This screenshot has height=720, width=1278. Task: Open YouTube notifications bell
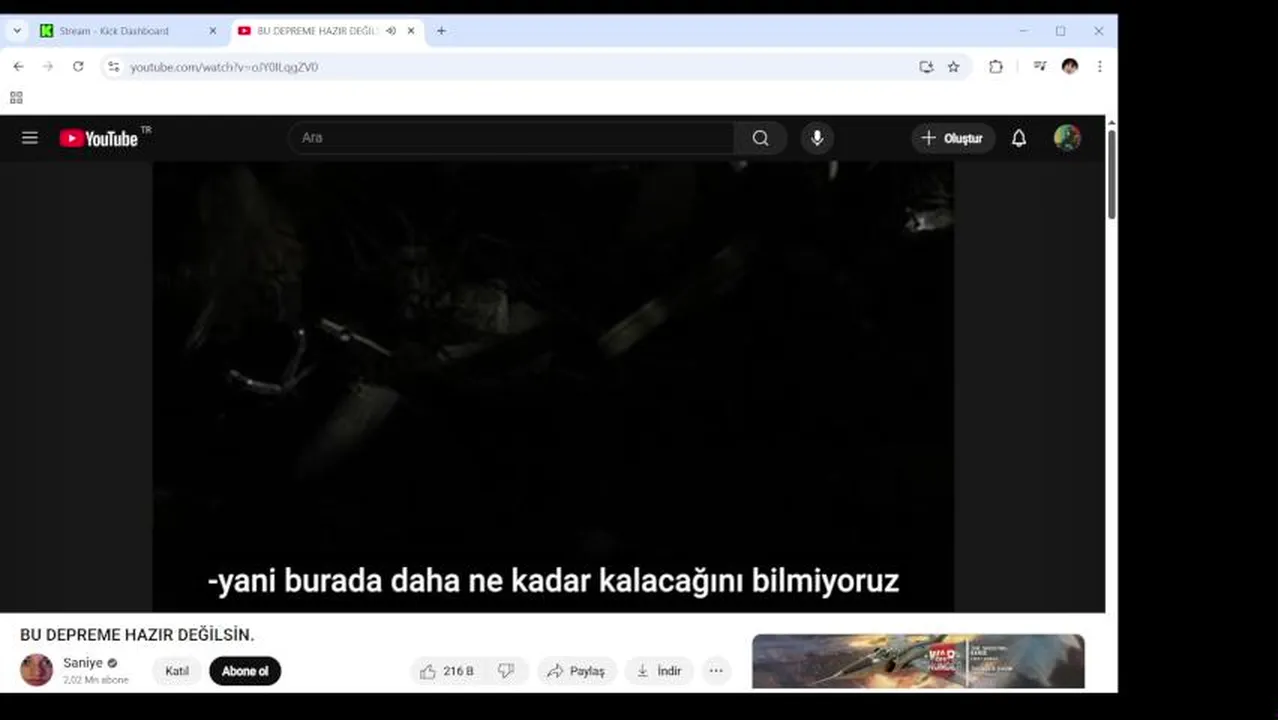pyautogui.click(x=1018, y=138)
